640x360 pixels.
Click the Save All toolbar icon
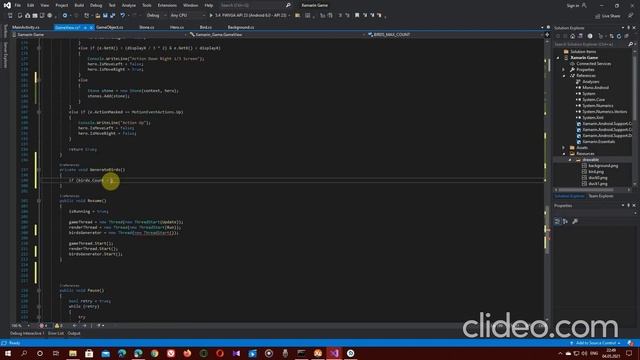tap(112, 15)
